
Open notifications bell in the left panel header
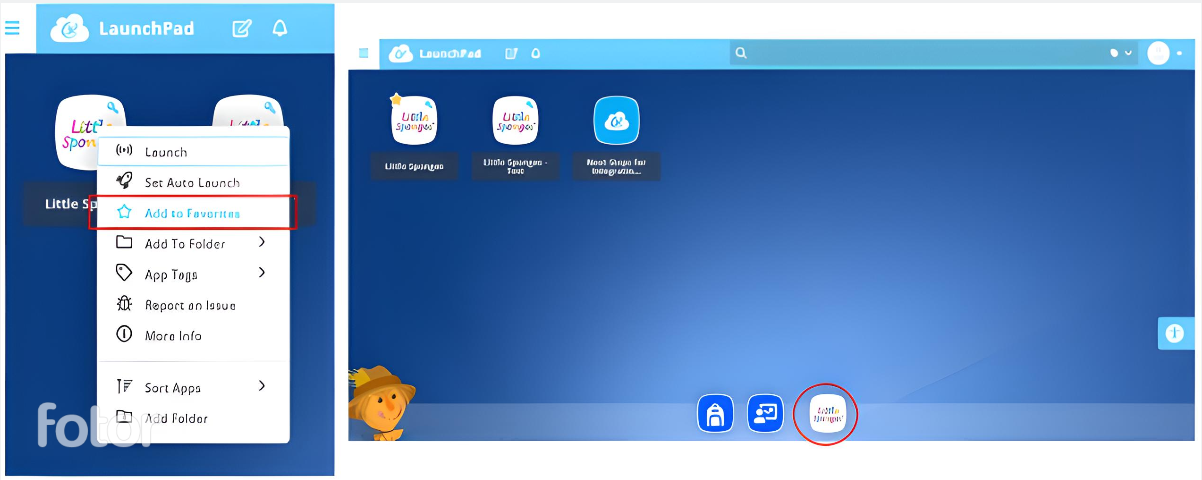coord(280,28)
